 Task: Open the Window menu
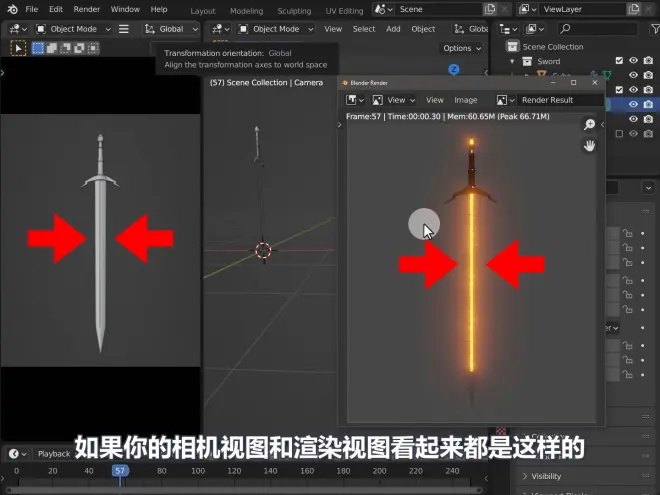125,9
